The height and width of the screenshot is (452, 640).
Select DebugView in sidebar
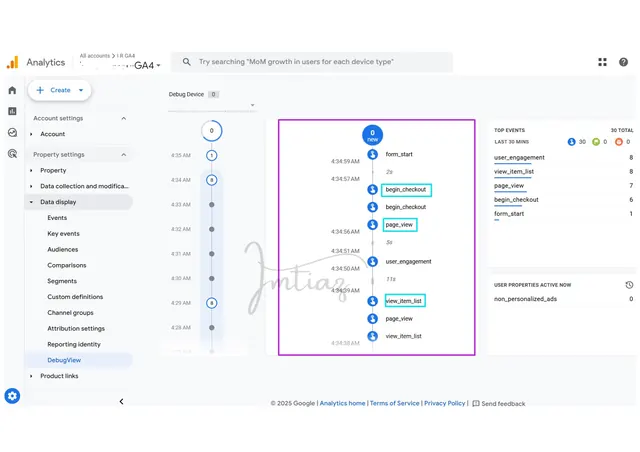click(x=64, y=360)
